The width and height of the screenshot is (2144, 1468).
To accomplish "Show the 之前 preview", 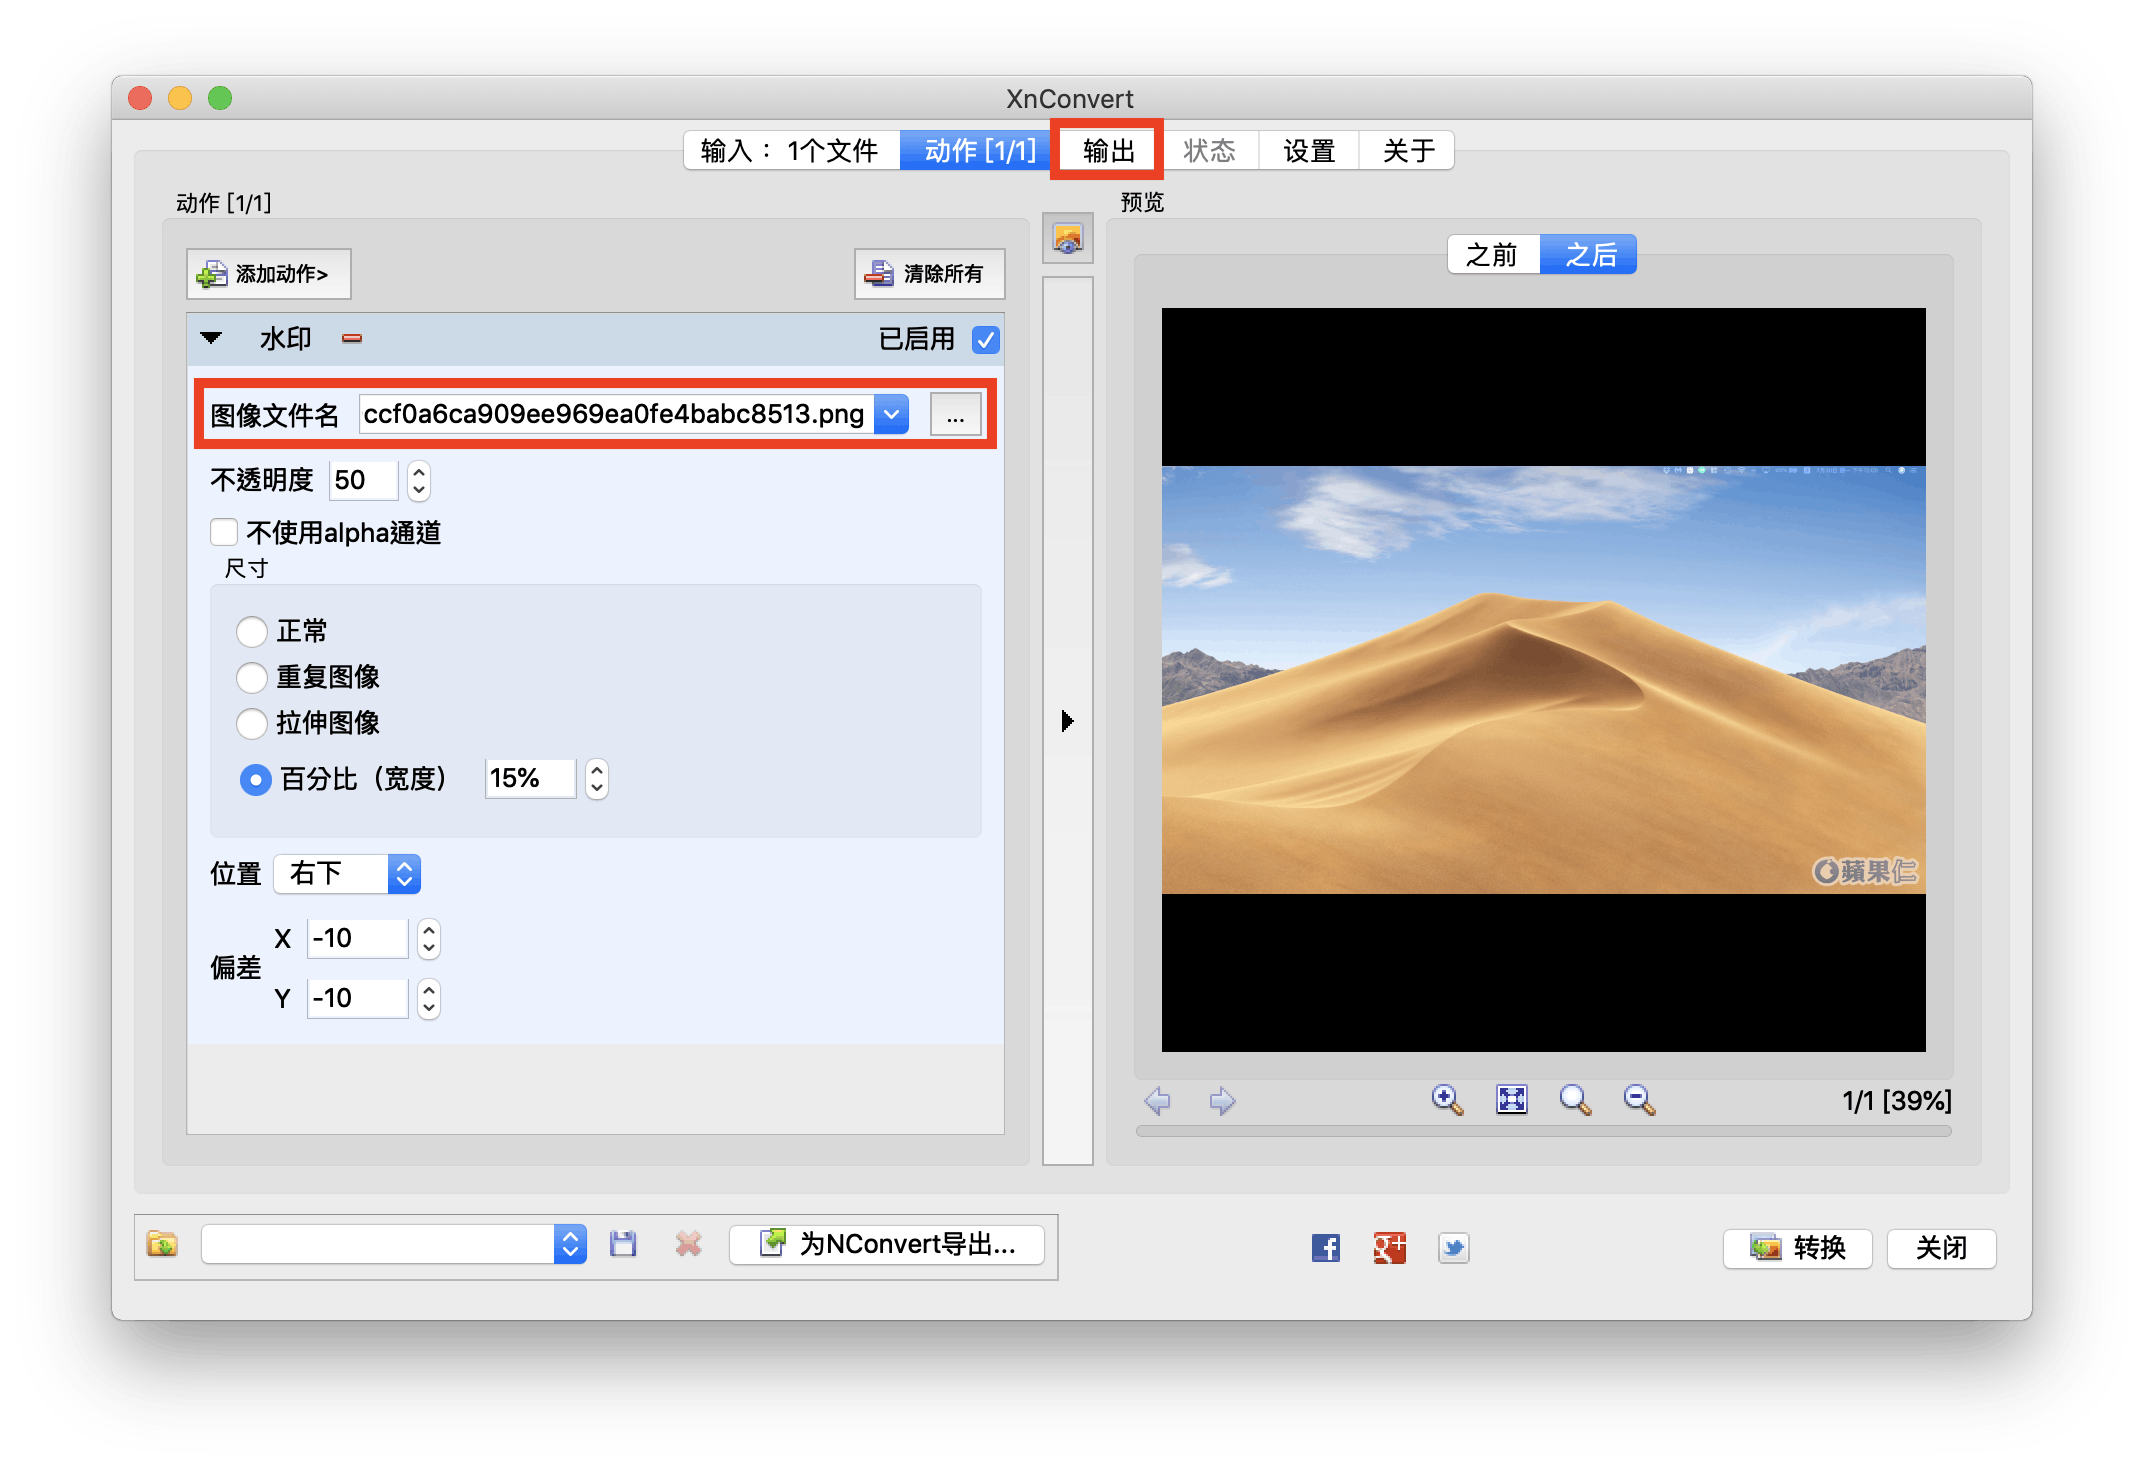I will click(1493, 255).
